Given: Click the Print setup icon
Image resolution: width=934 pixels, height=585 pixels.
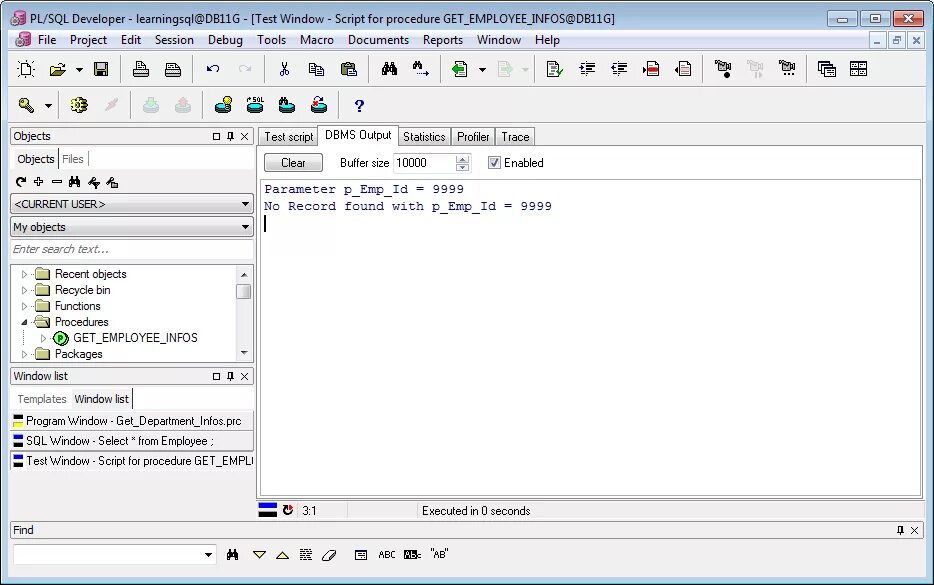Looking at the screenshot, I should pos(173,69).
